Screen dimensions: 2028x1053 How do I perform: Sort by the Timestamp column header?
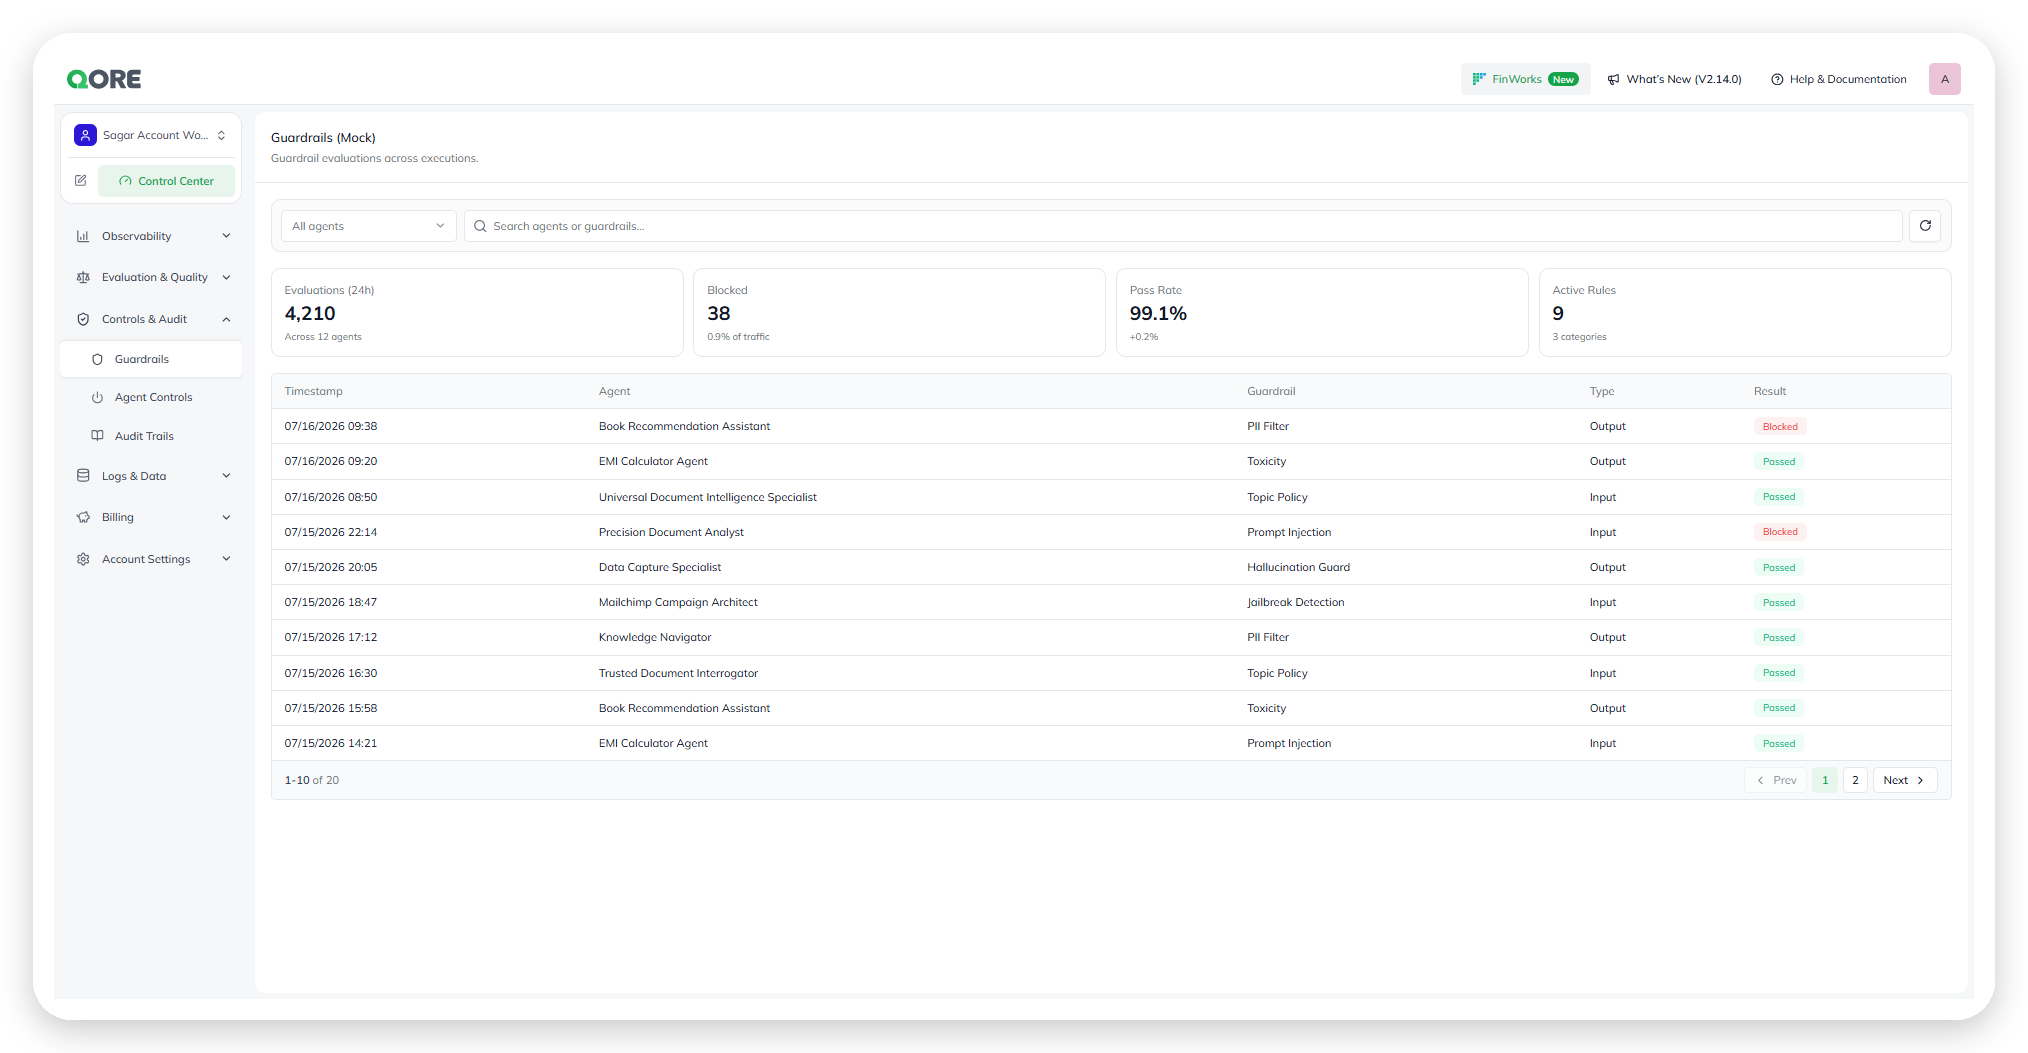click(313, 391)
